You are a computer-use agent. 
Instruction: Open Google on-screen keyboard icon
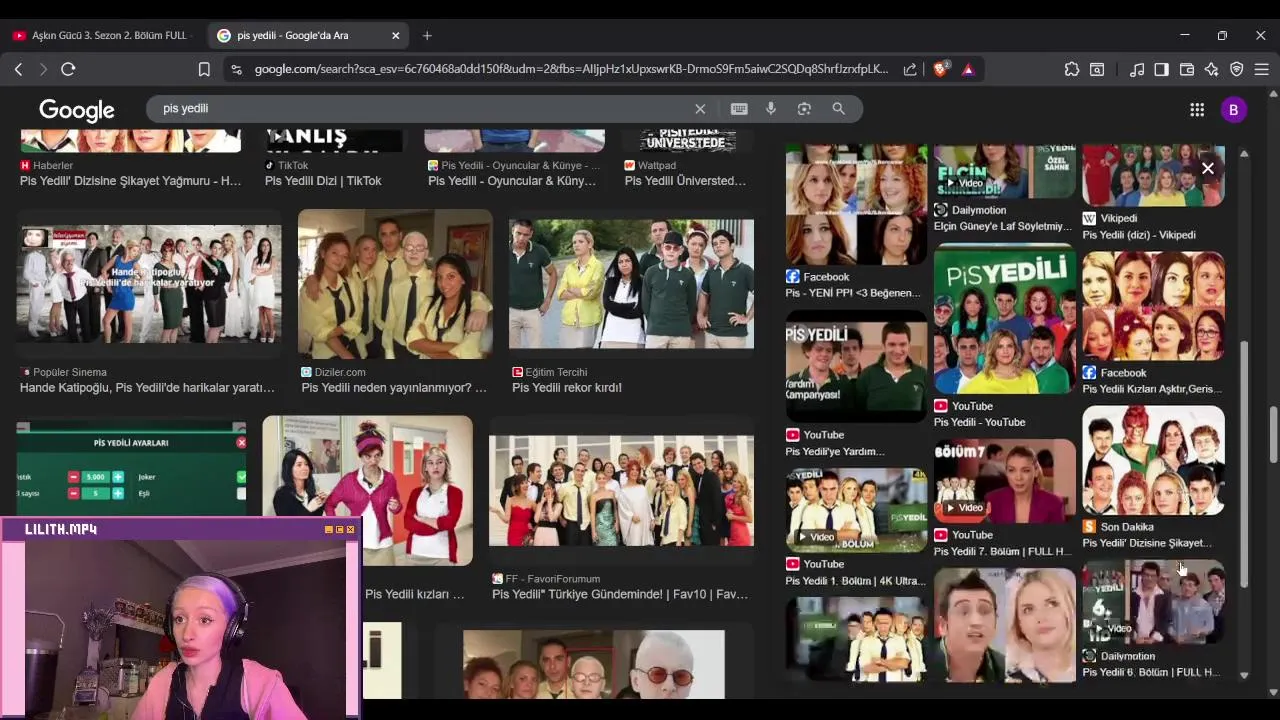click(739, 108)
